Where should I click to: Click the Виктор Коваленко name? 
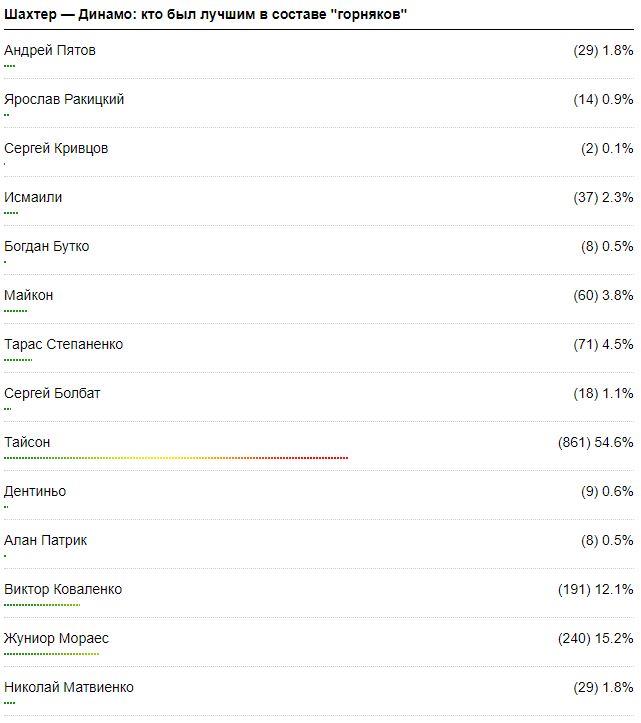click(x=63, y=589)
